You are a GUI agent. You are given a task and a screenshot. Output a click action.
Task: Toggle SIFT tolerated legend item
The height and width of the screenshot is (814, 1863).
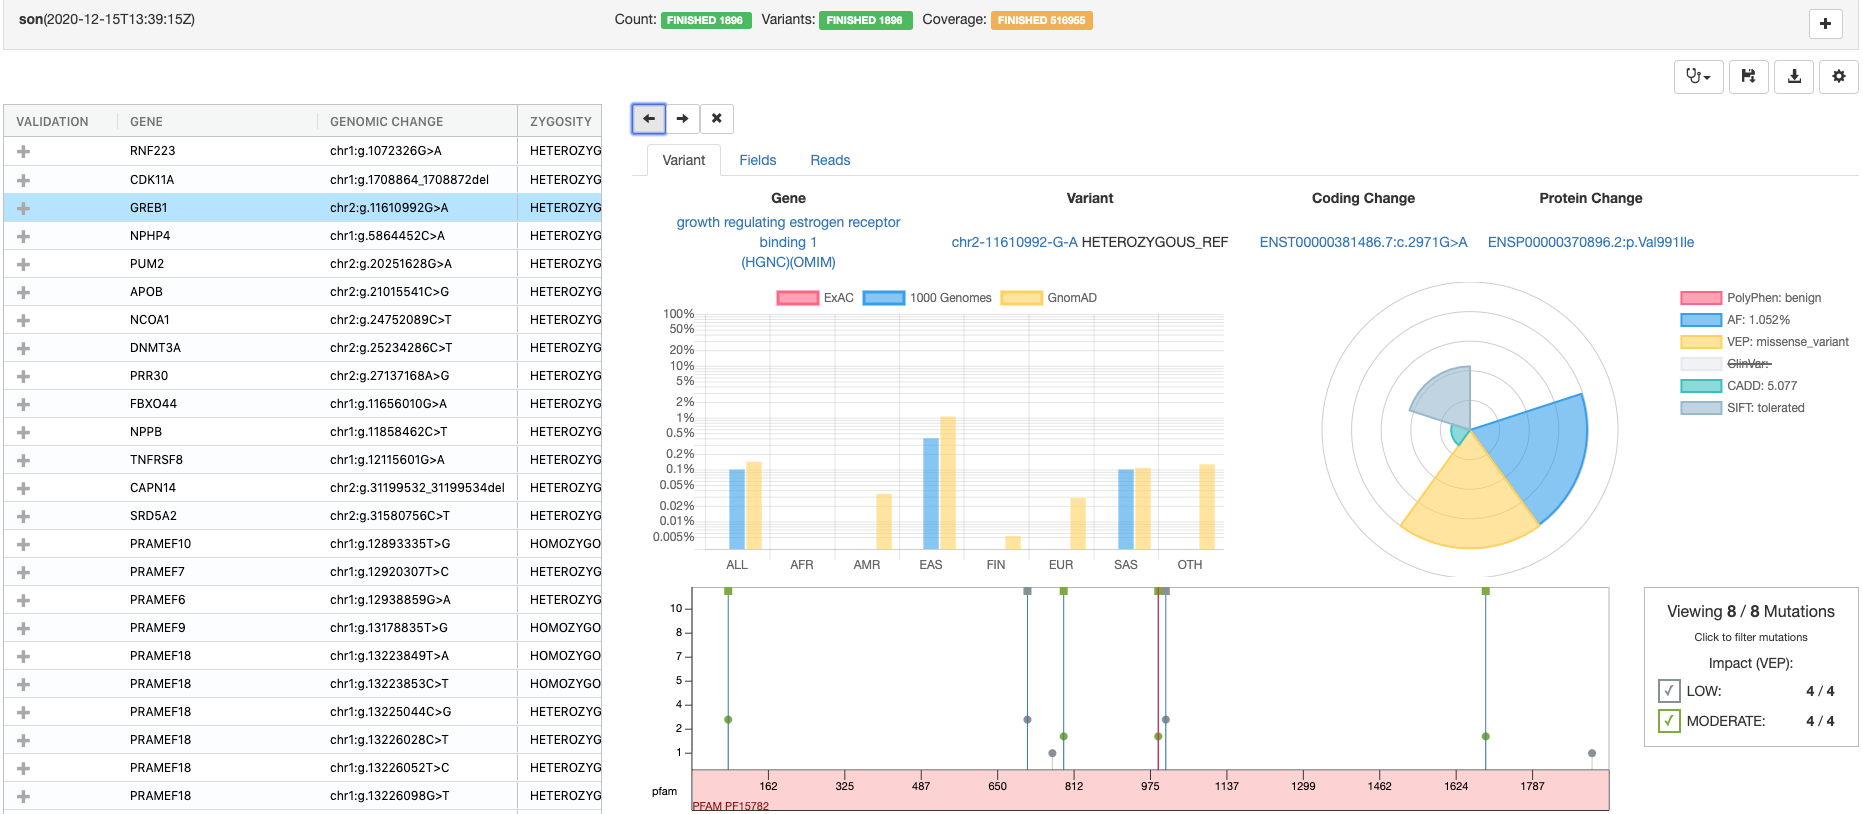pos(1743,408)
